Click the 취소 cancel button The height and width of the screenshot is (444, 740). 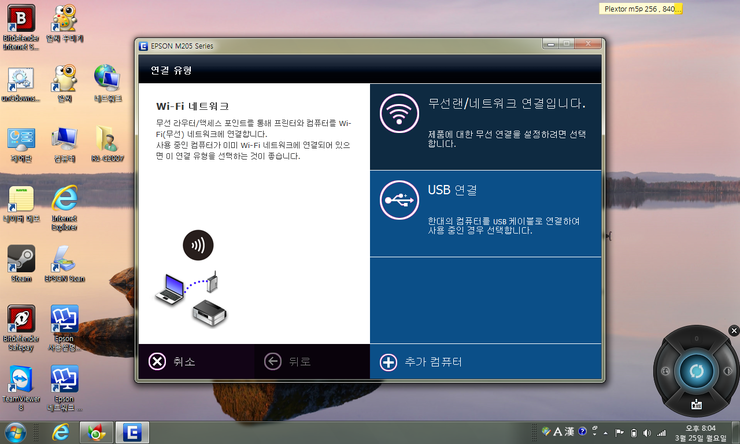177,362
